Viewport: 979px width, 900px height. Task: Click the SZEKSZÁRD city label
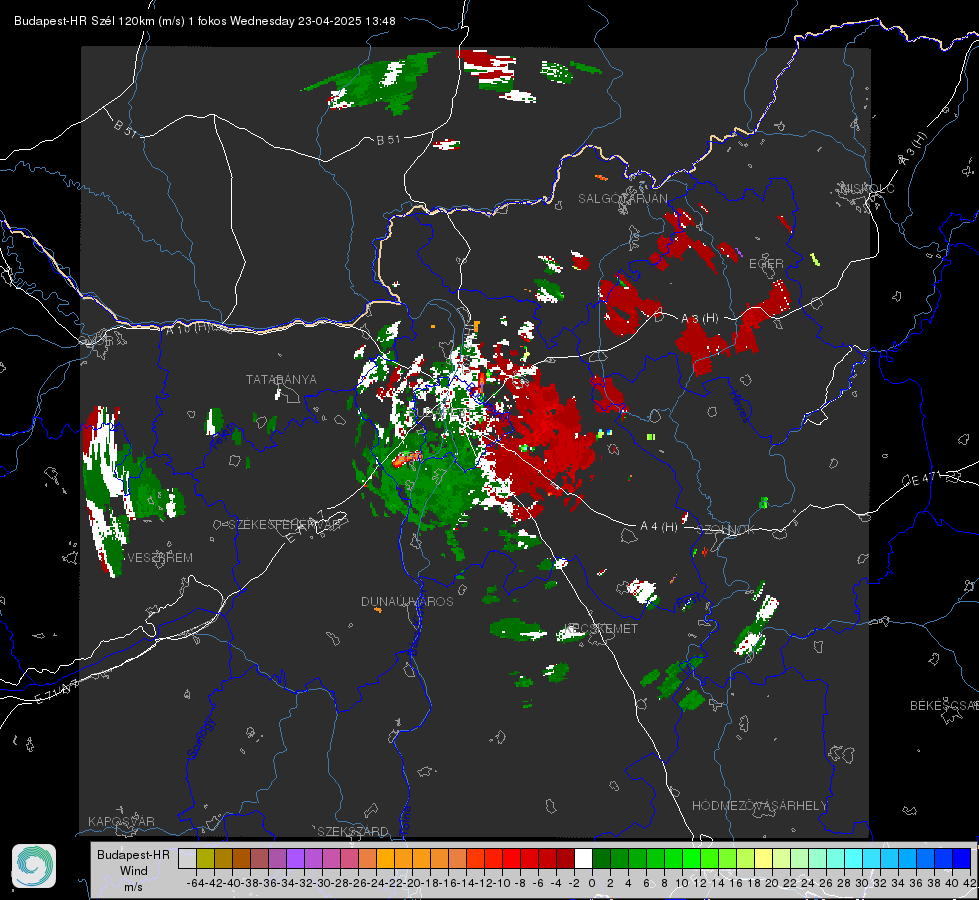(x=353, y=831)
